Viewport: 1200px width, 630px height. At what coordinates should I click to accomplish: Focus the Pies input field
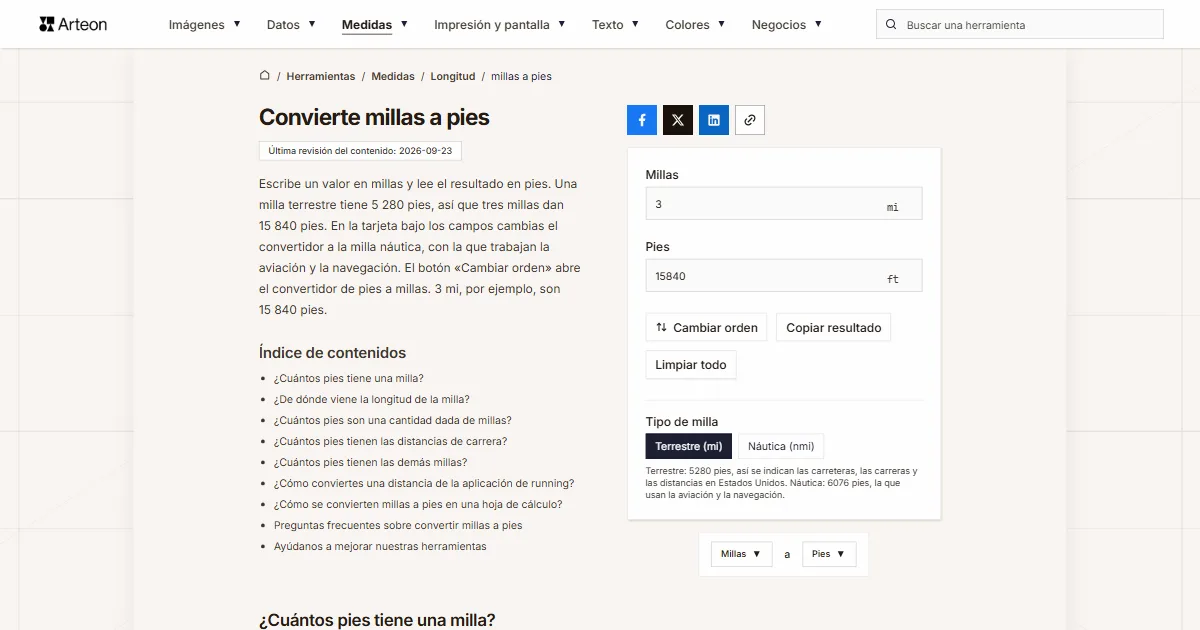pyautogui.click(x=784, y=275)
